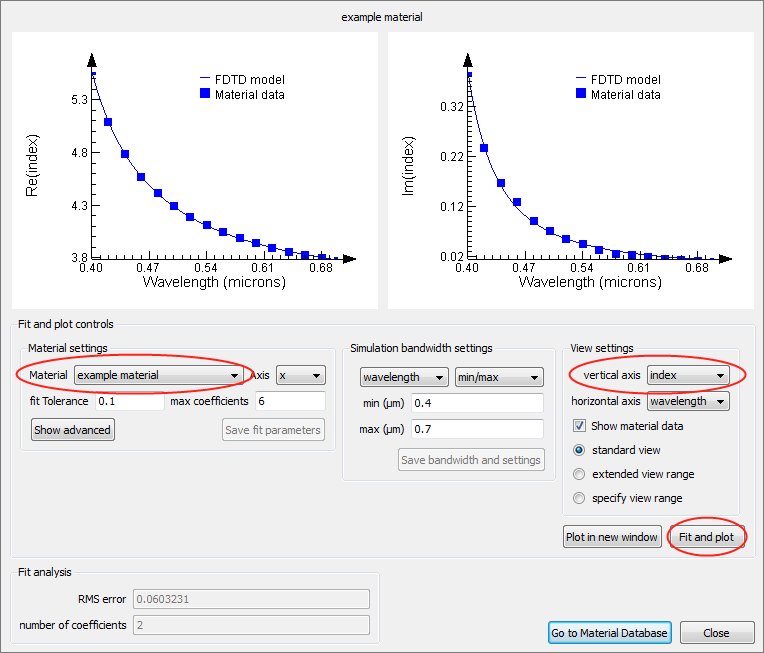
Task: Click Plot in new window button
Action: (x=612, y=537)
